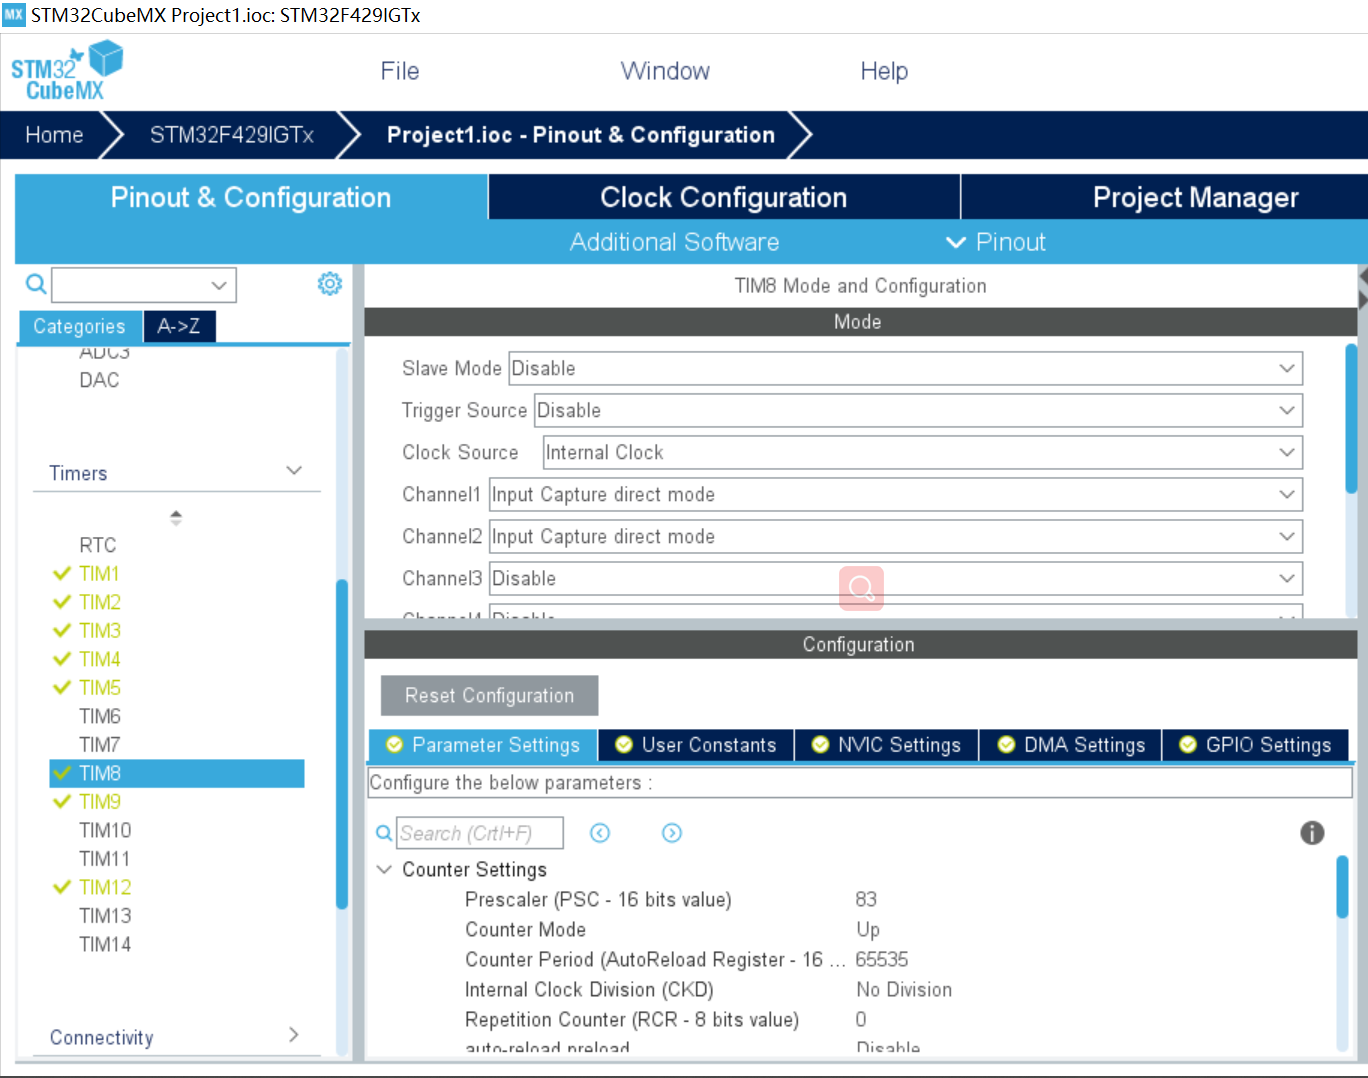1368x1078 pixels.
Task: Switch to Clock Configuration tab
Action: (724, 197)
